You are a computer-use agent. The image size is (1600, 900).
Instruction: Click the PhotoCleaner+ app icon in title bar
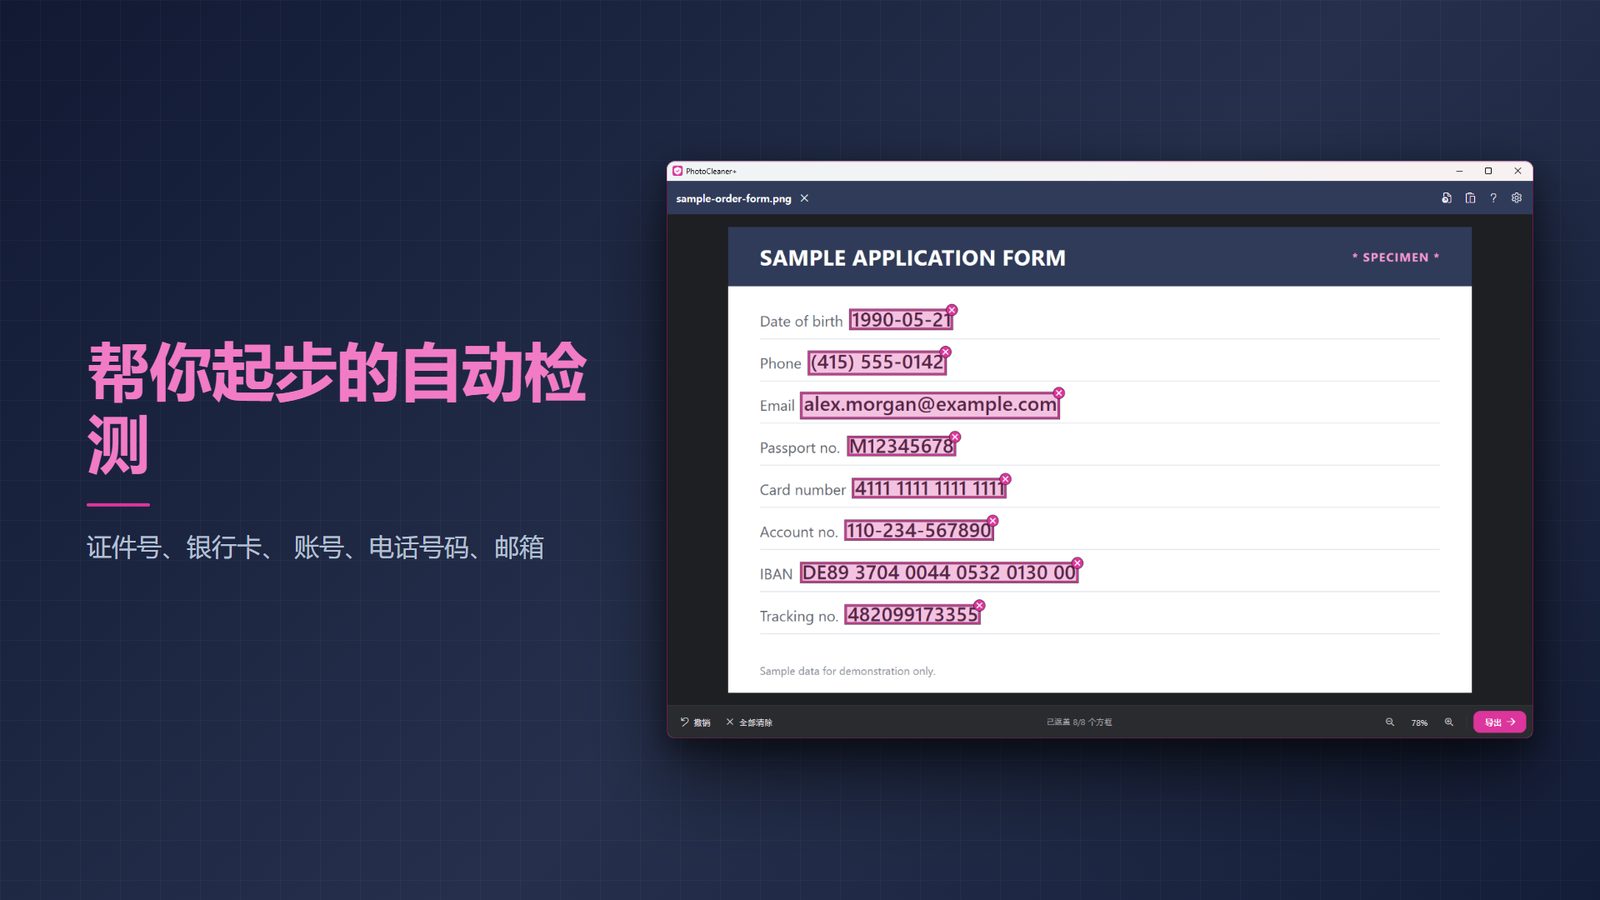tap(677, 171)
